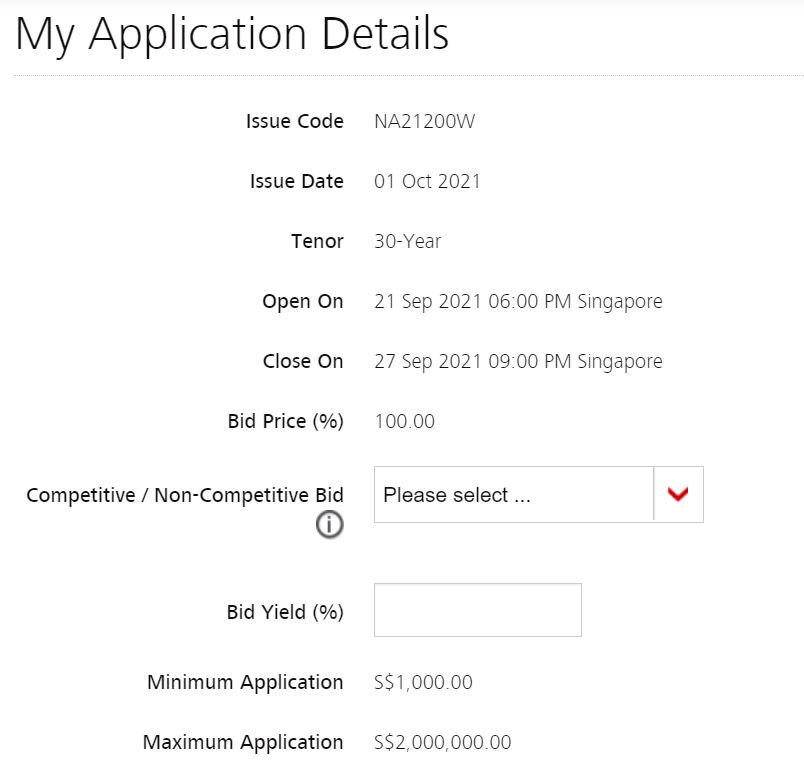Select the issue code NA21200W text
This screenshot has height=762, width=804.
(x=425, y=122)
